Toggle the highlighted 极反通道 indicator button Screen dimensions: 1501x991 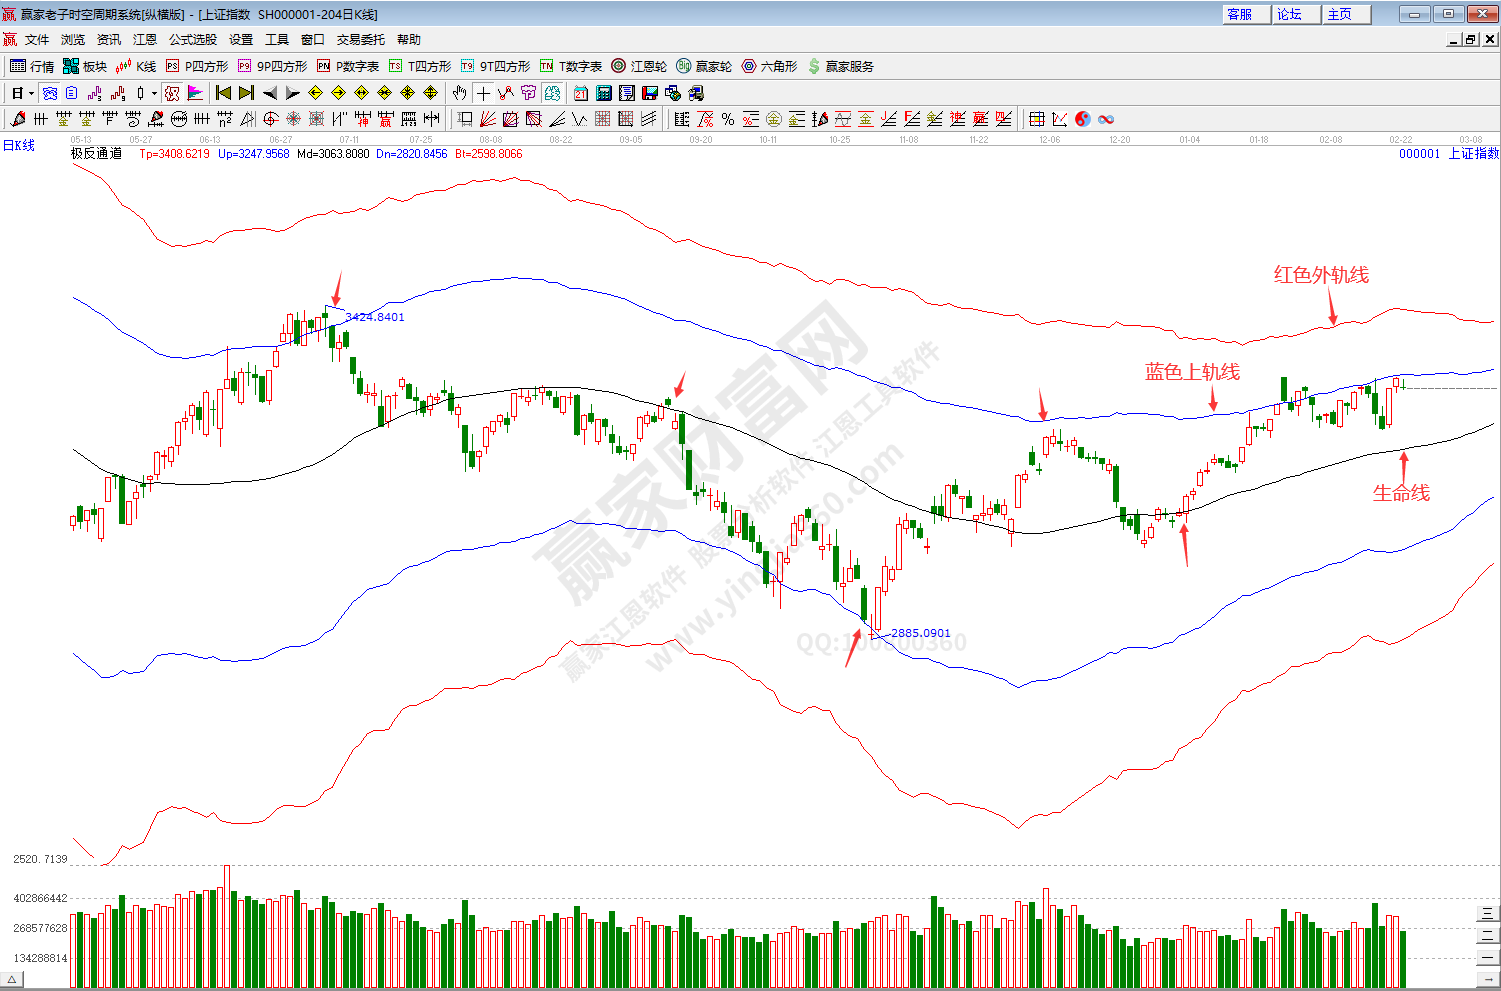pyautogui.click(x=172, y=93)
